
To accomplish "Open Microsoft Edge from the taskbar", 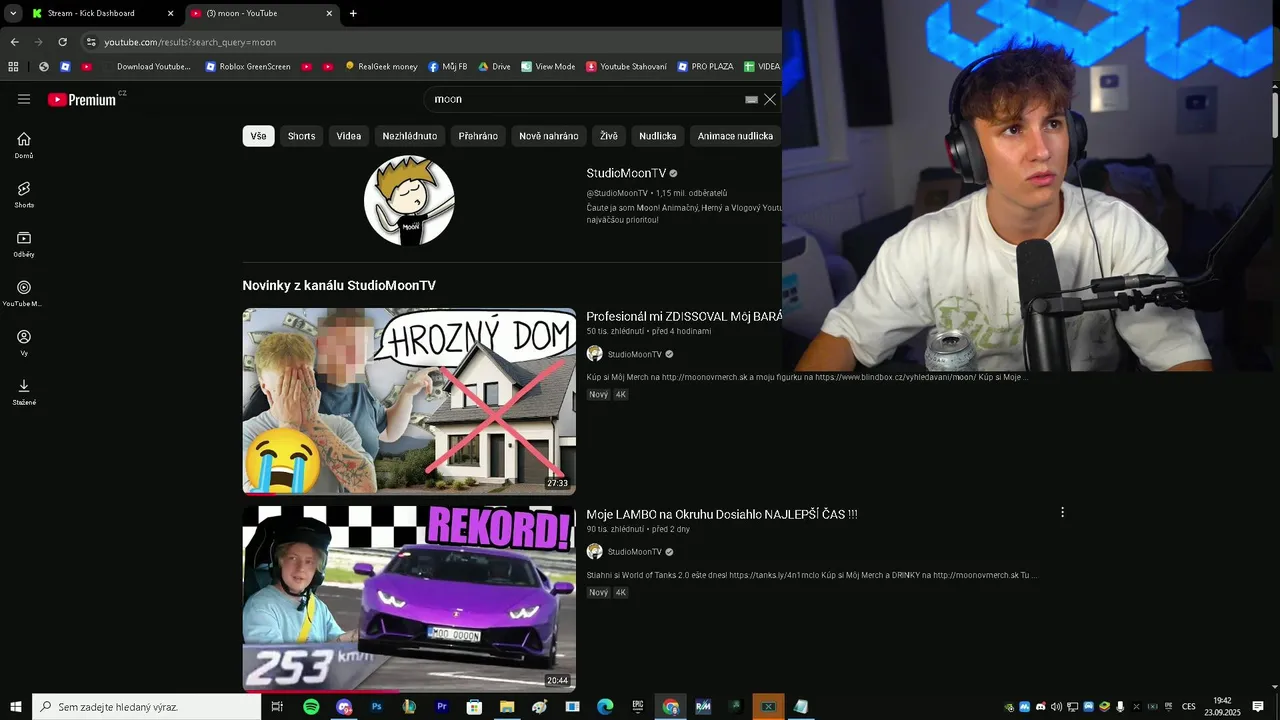I will point(605,707).
